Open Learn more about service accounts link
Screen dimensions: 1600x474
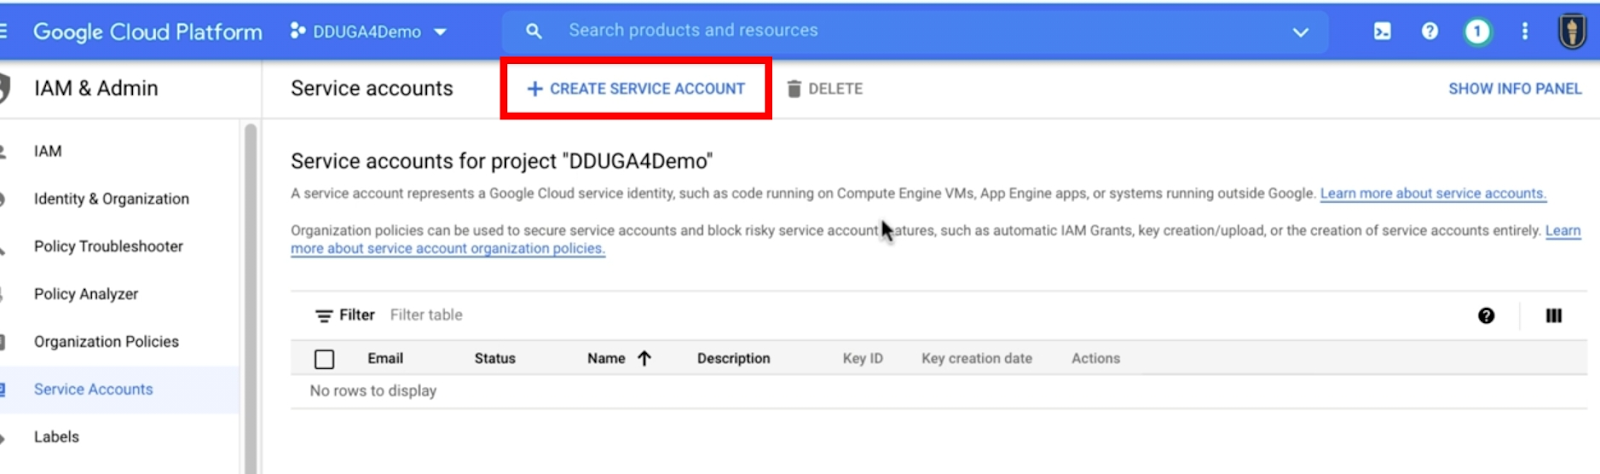coord(1433,193)
